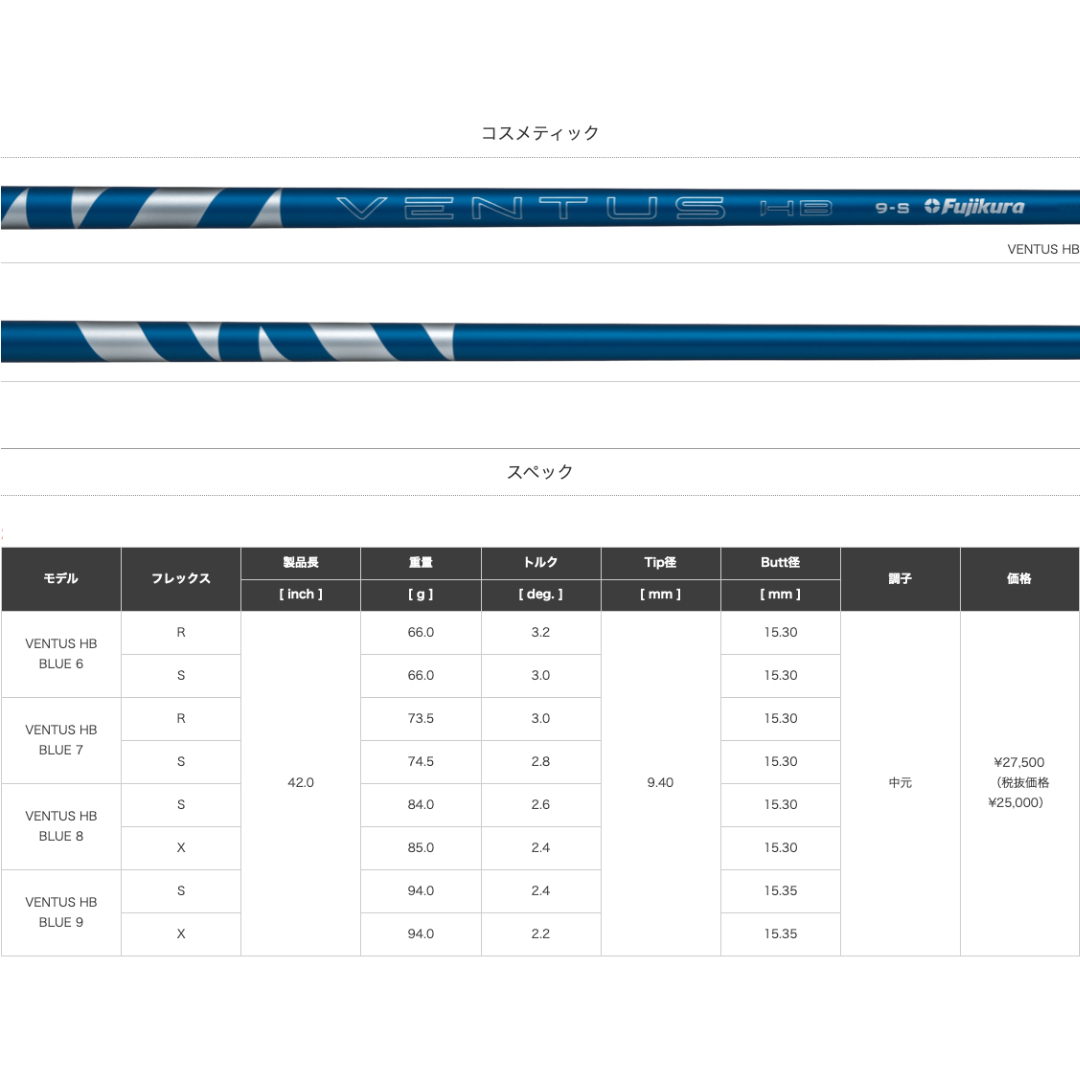Select the 9.40 tip diameter value
This screenshot has width=1080, height=1080.
coord(660,782)
